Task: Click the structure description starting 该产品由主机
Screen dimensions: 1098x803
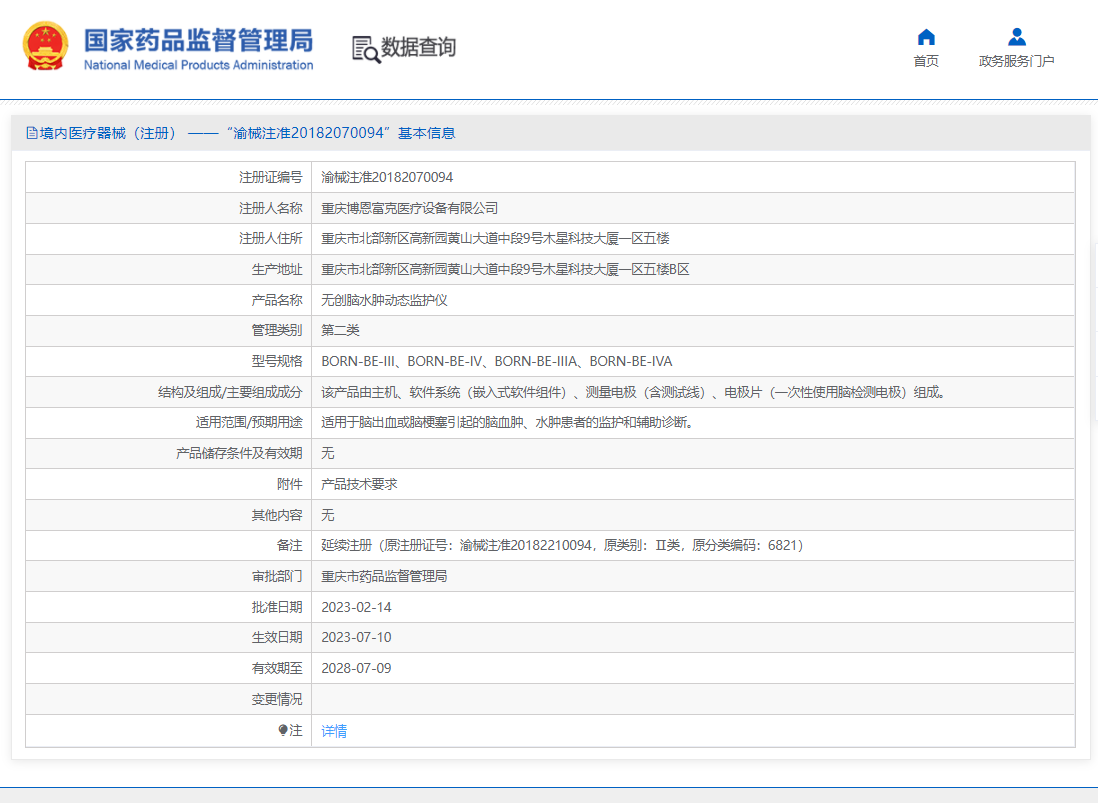Action: click(x=634, y=392)
